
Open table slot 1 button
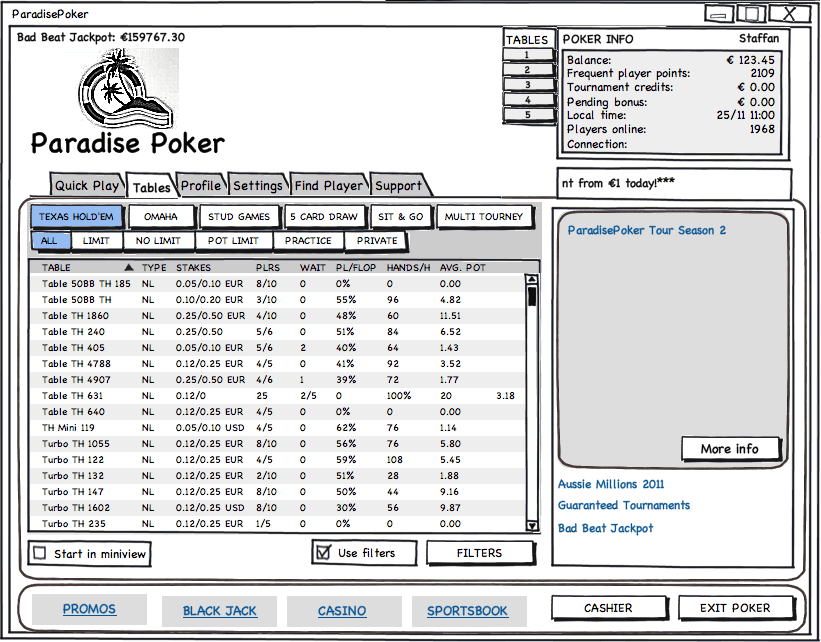[528, 54]
